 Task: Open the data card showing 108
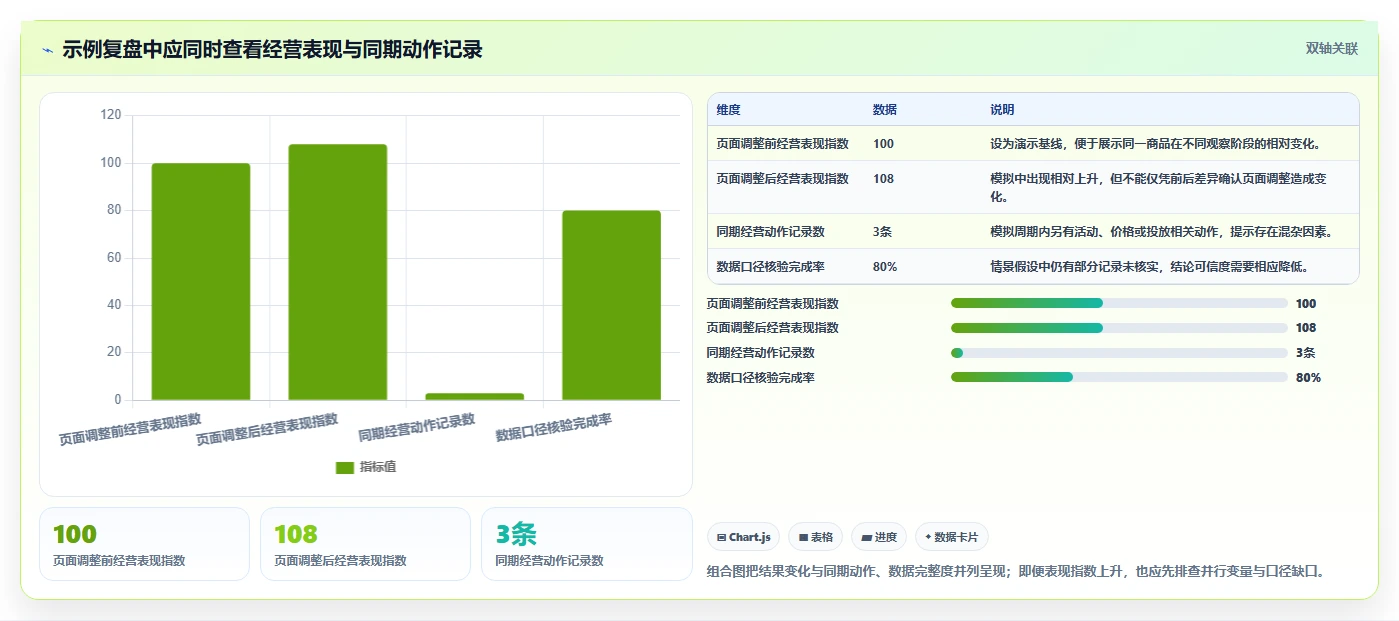click(365, 544)
